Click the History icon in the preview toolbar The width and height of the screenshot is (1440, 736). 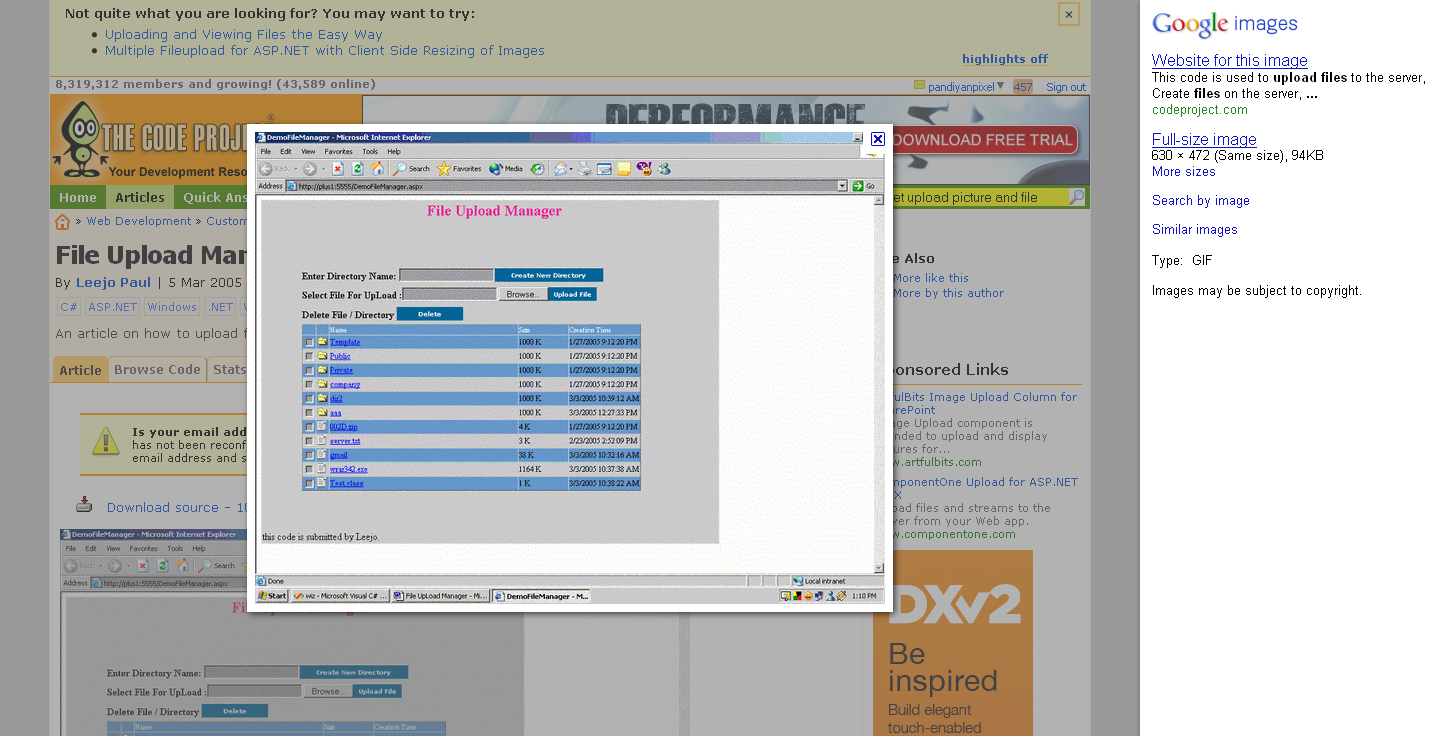tap(537, 169)
